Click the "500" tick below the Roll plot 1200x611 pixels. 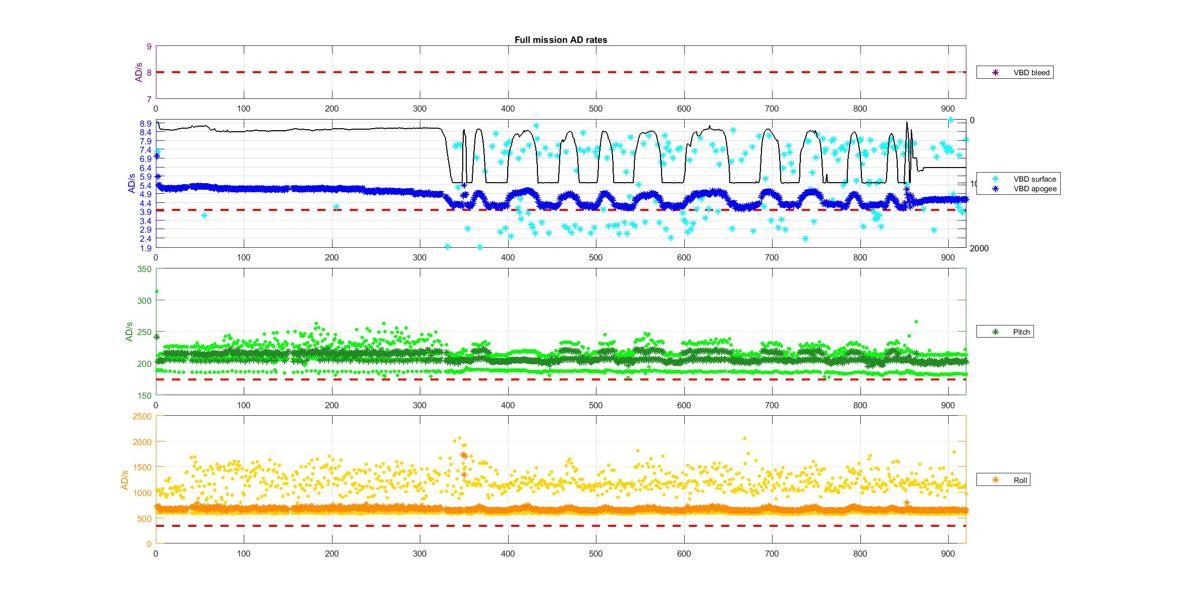pyautogui.click(x=596, y=552)
